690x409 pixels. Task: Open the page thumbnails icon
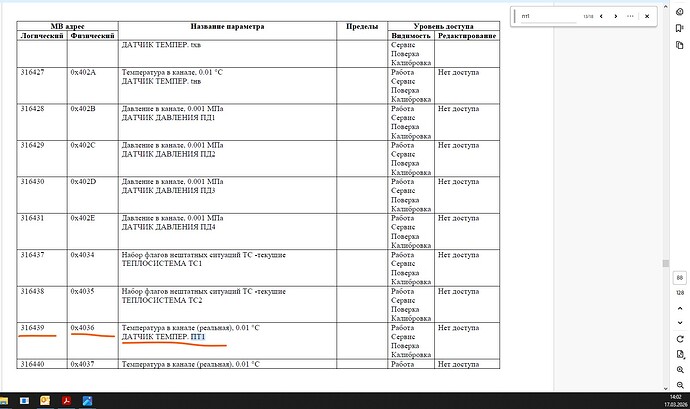point(679,45)
